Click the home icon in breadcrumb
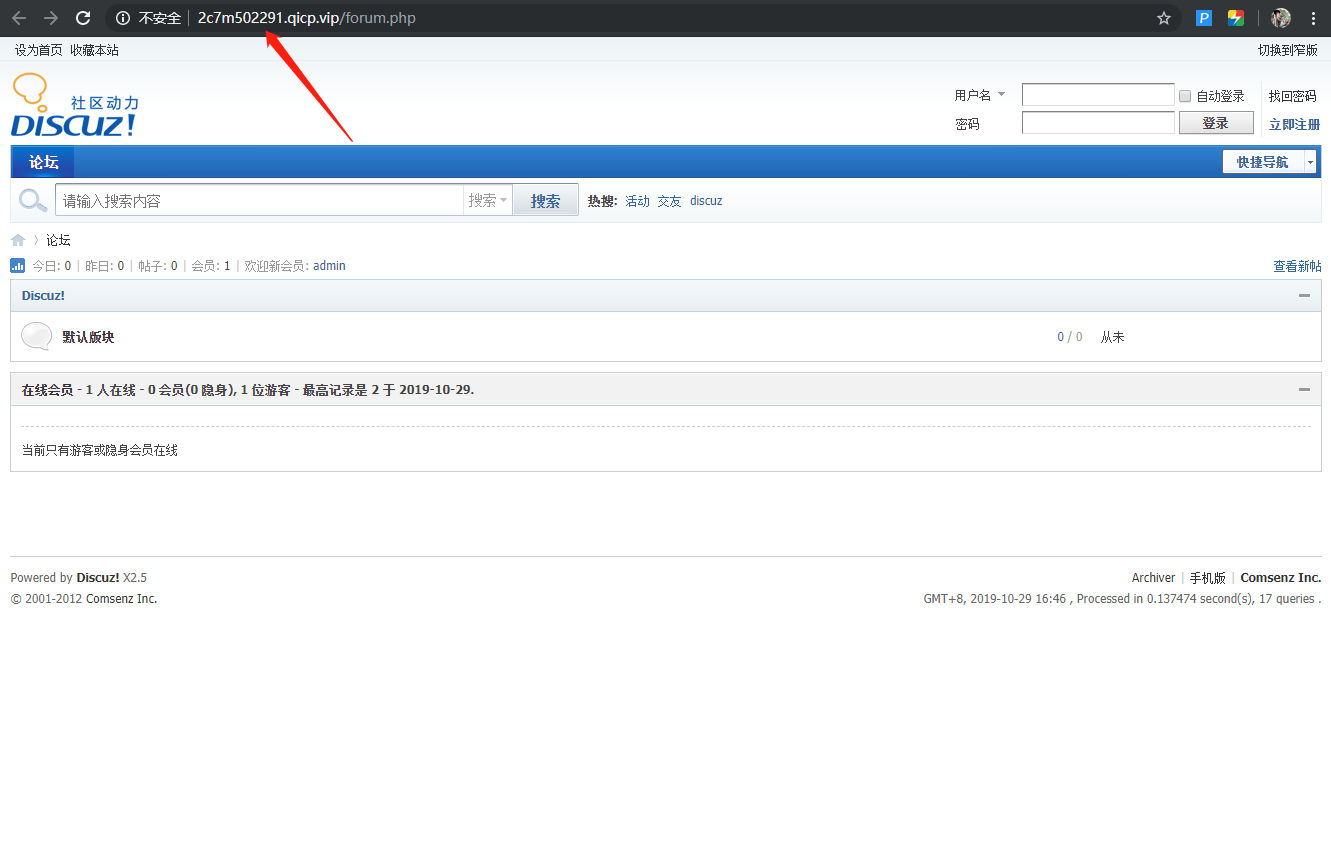Viewport: 1331px width, 864px height. click(x=18, y=240)
